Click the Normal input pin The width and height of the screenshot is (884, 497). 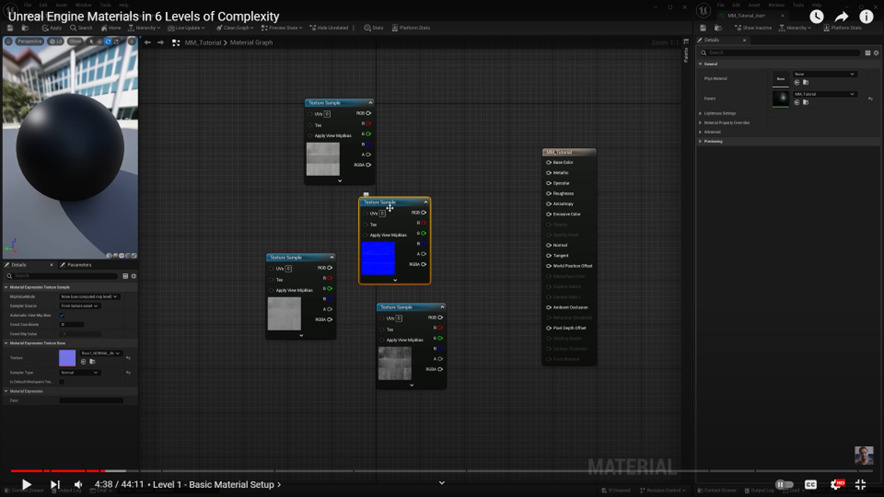[549, 245]
